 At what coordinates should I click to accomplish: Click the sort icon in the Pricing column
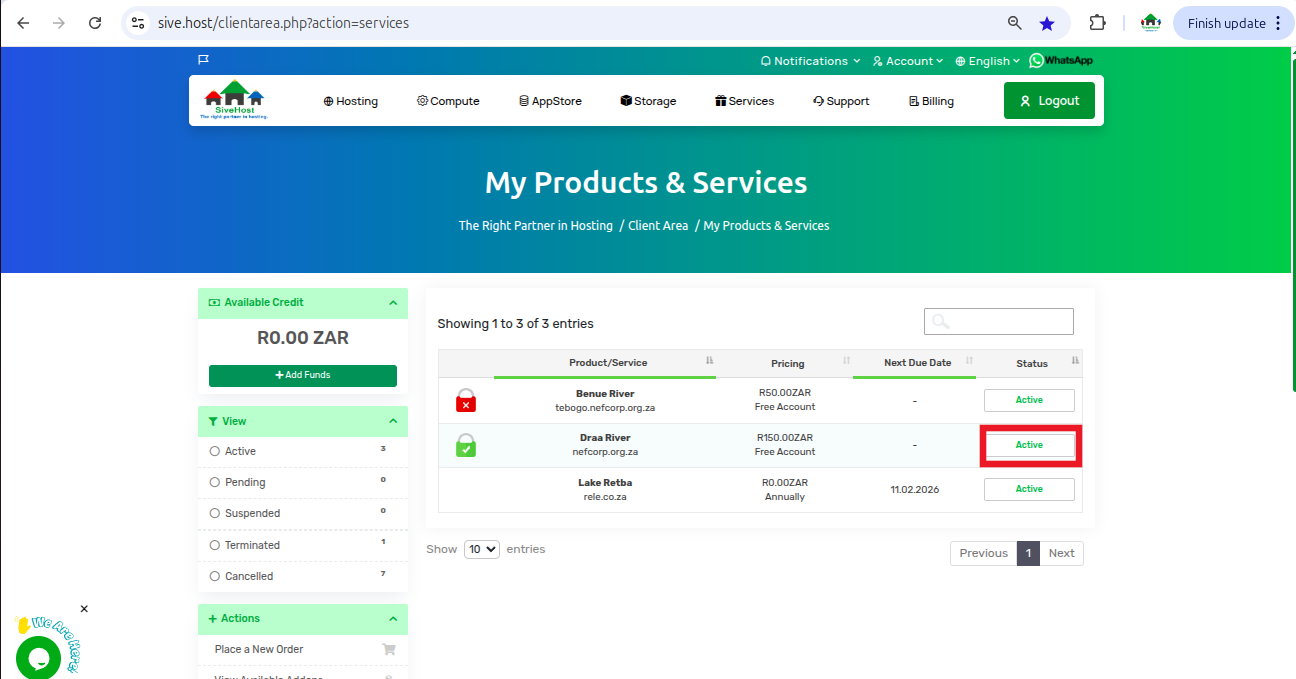[x=846, y=361]
